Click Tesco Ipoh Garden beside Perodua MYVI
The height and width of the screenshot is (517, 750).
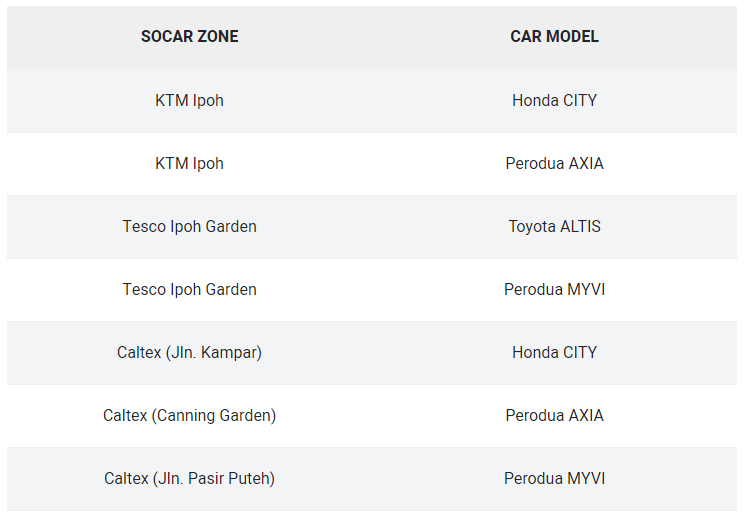[x=189, y=289]
